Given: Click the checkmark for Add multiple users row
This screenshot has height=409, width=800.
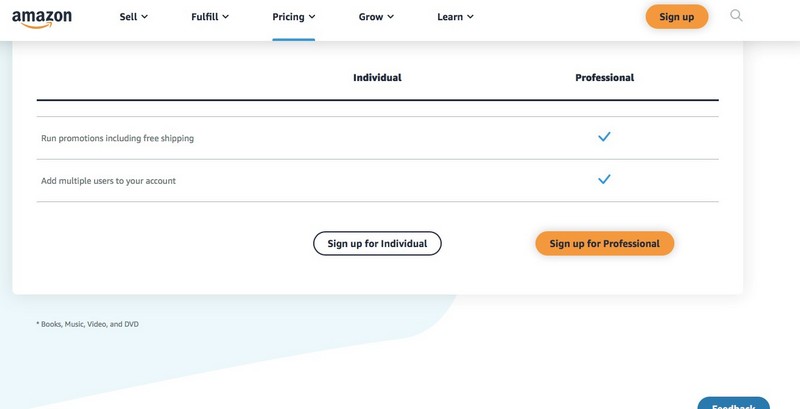Looking at the screenshot, I should (x=604, y=179).
